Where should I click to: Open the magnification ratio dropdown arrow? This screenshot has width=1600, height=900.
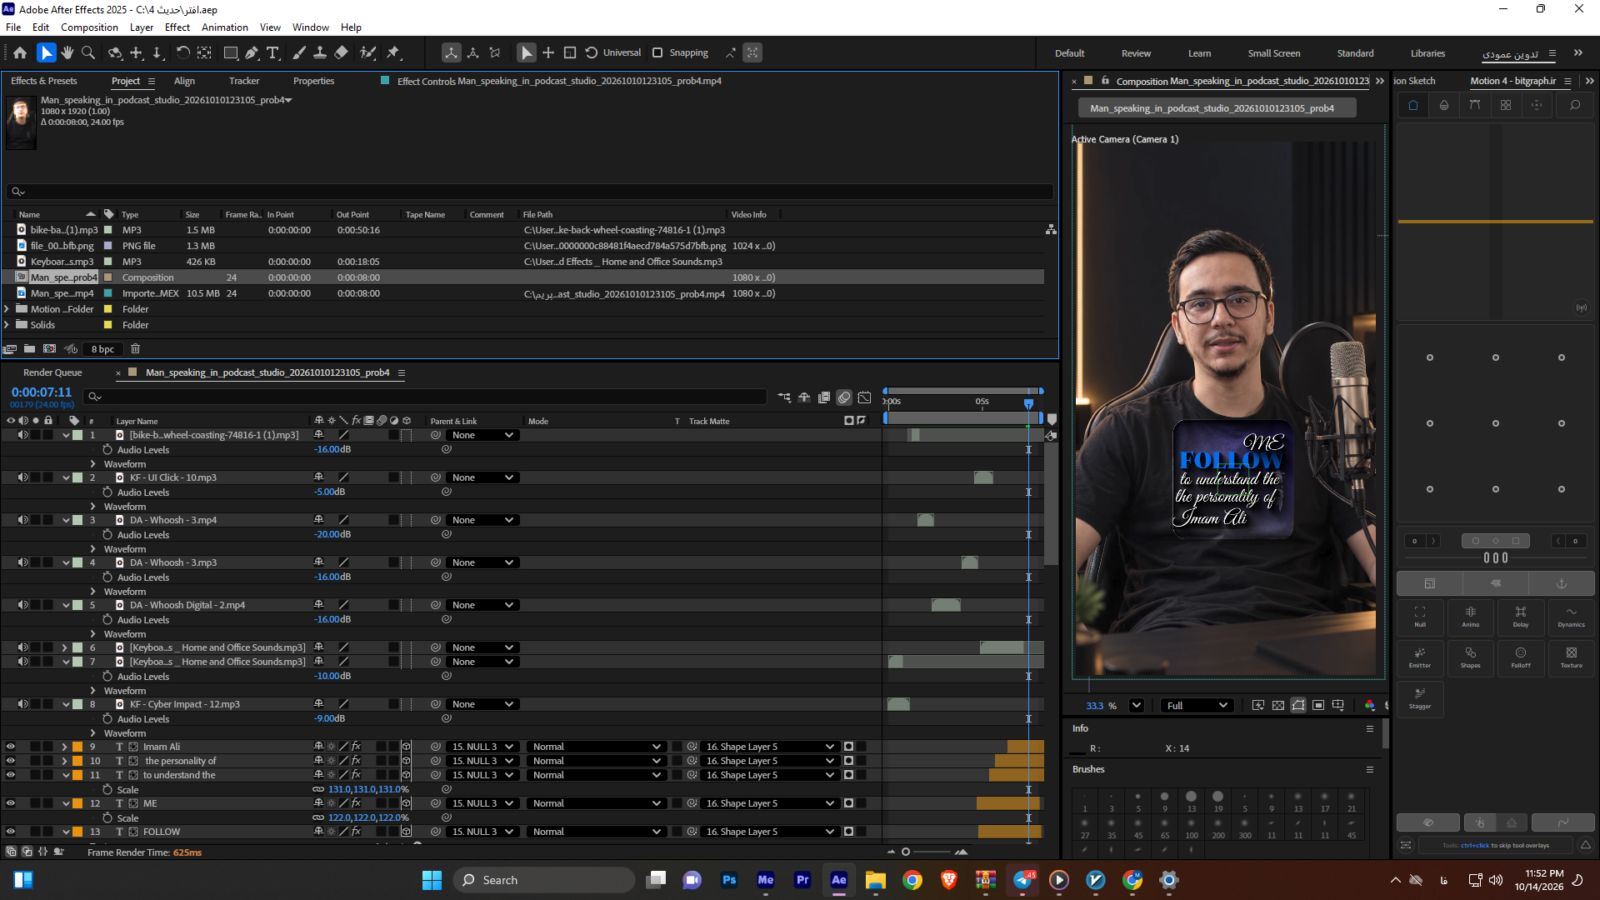(1136, 705)
